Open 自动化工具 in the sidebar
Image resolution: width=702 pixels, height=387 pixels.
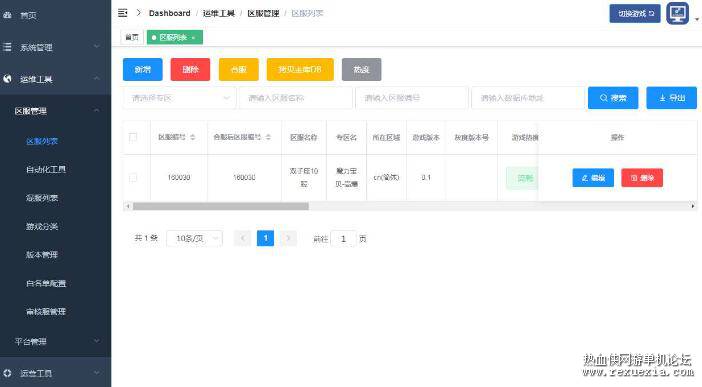pos(46,169)
